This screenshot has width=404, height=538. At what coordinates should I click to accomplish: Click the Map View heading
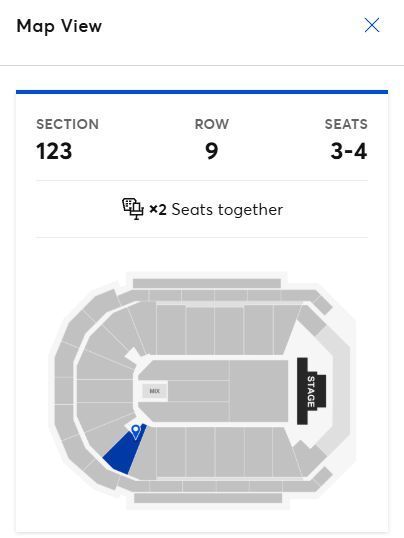pos(59,26)
